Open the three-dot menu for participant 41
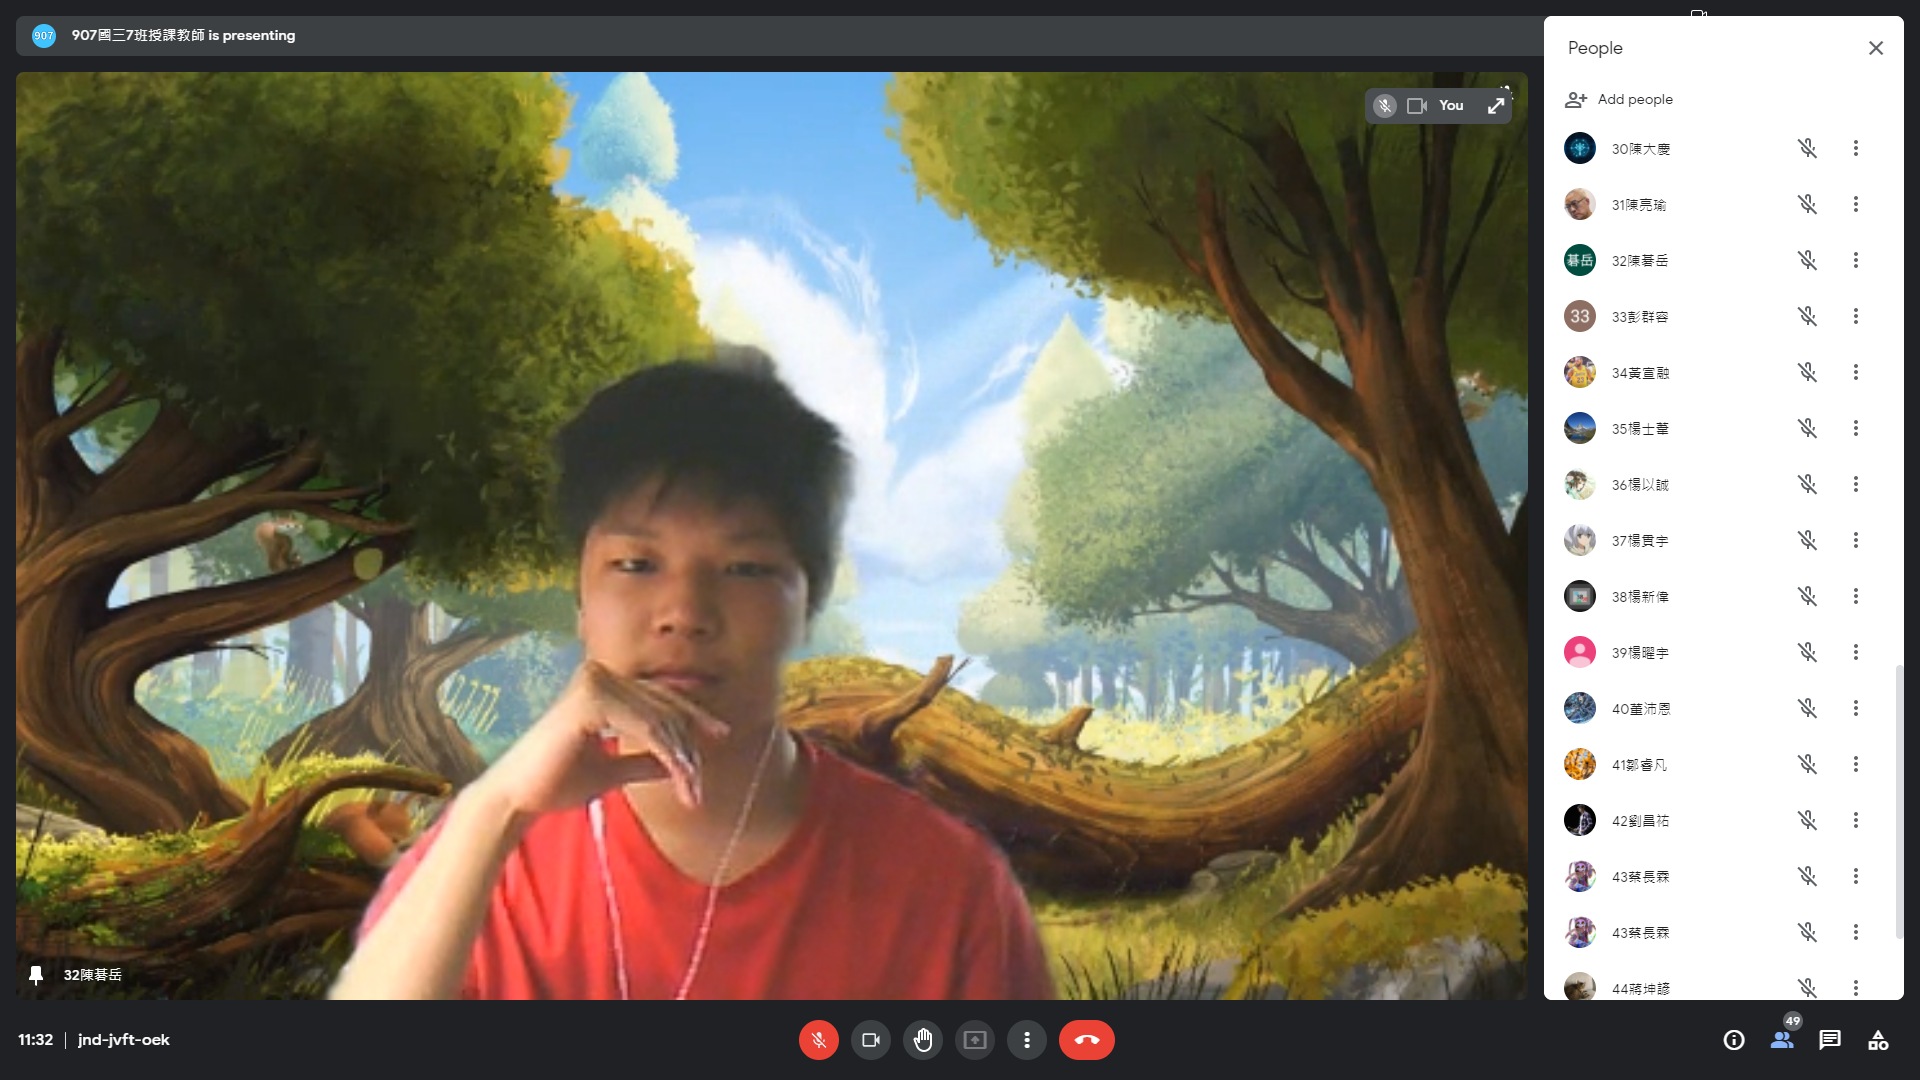 tap(1856, 764)
